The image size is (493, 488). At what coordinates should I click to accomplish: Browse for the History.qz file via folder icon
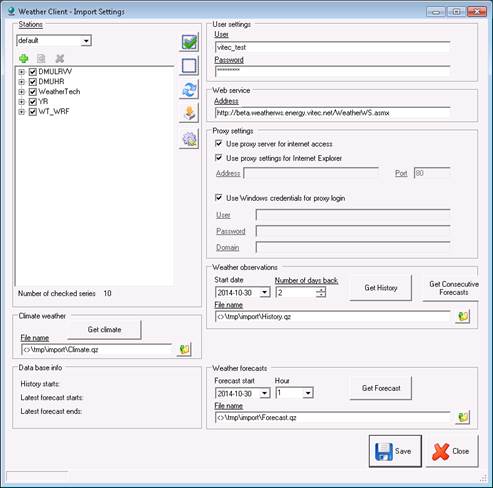coord(463,316)
